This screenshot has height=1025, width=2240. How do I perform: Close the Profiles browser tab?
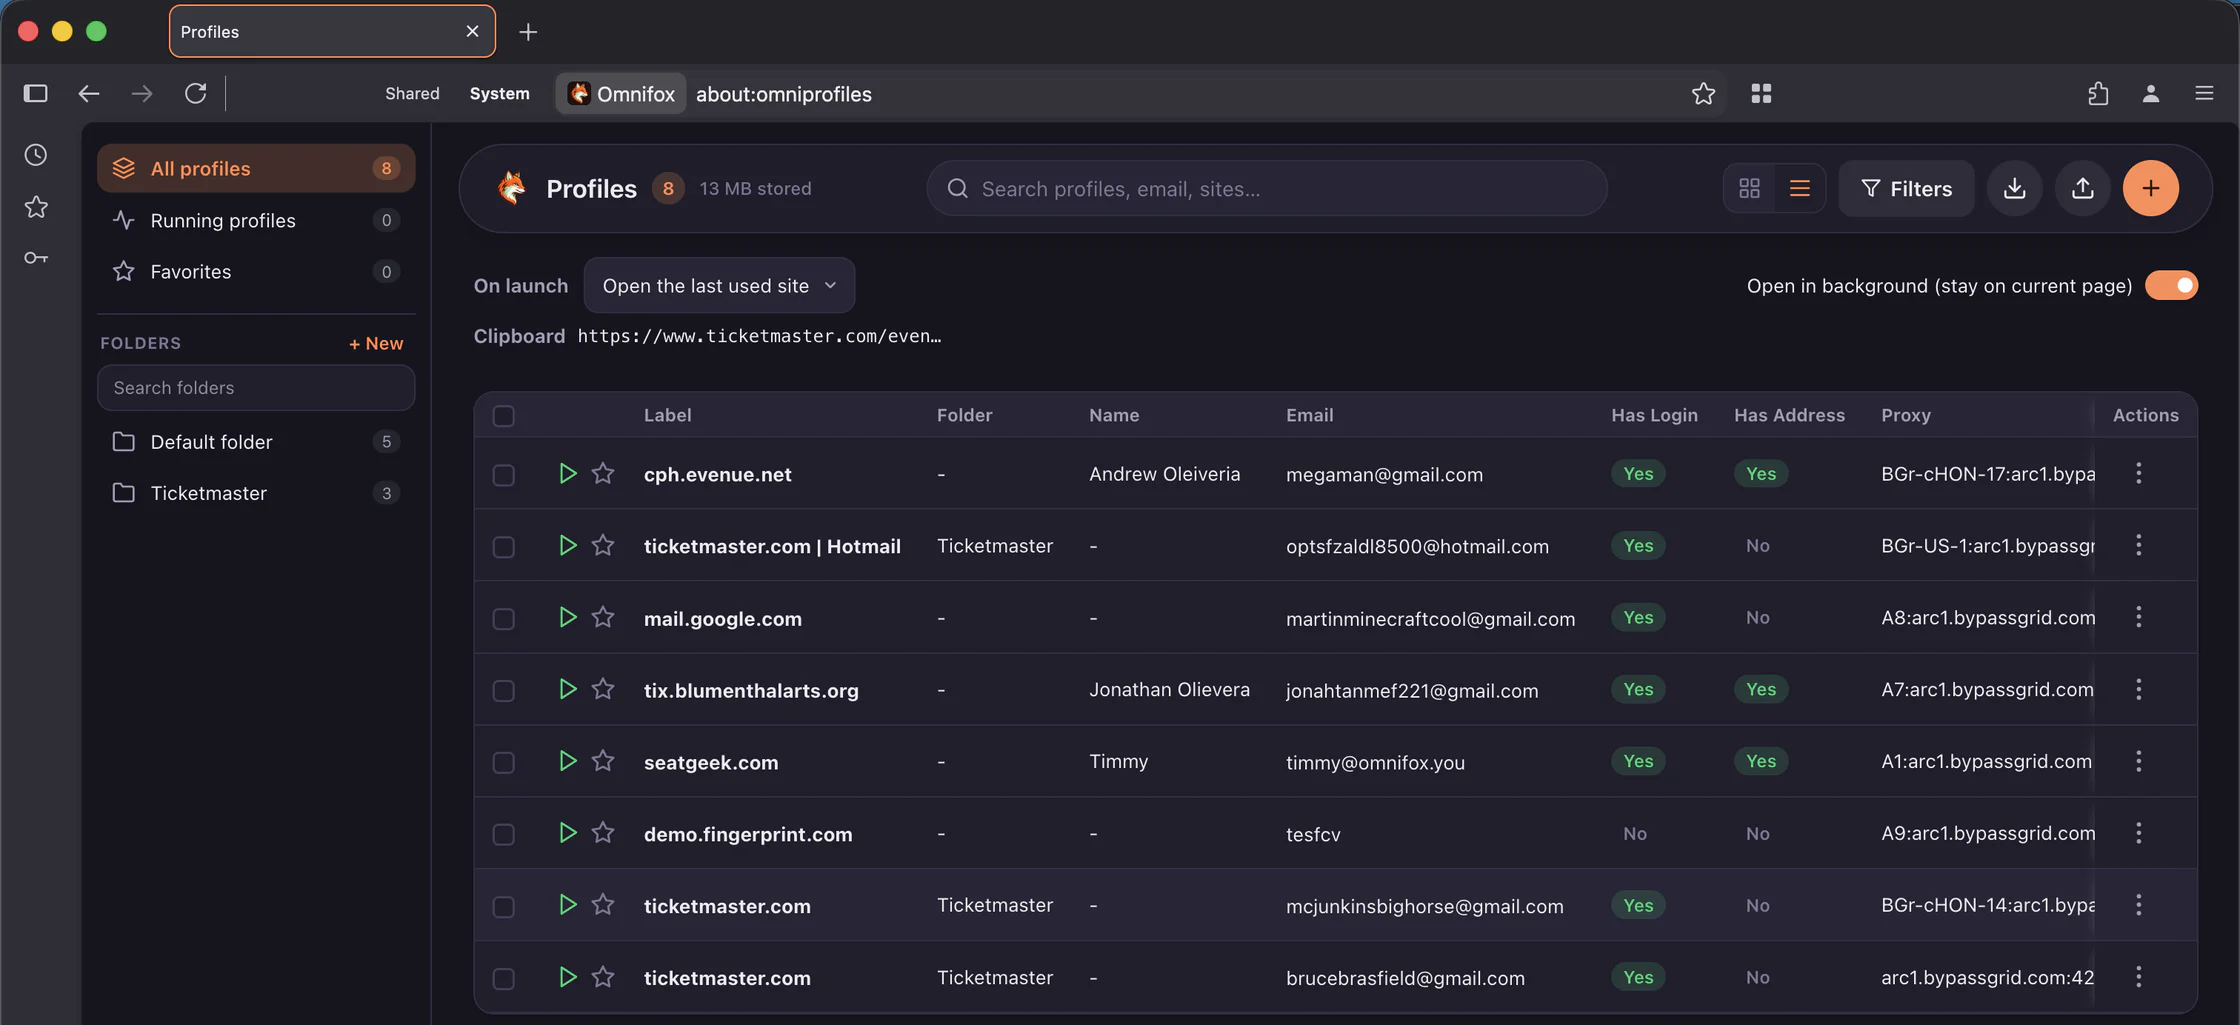click(472, 31)
